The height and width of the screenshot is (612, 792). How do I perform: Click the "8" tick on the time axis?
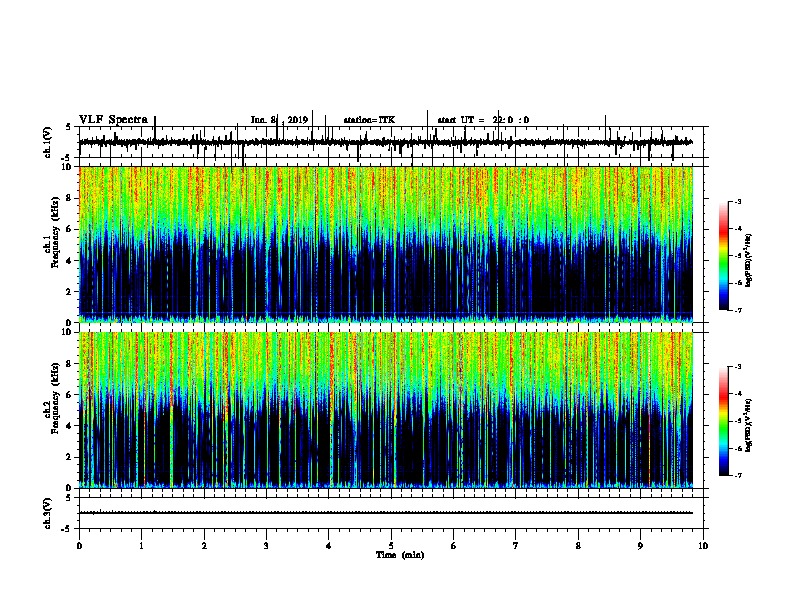[578, 546]
